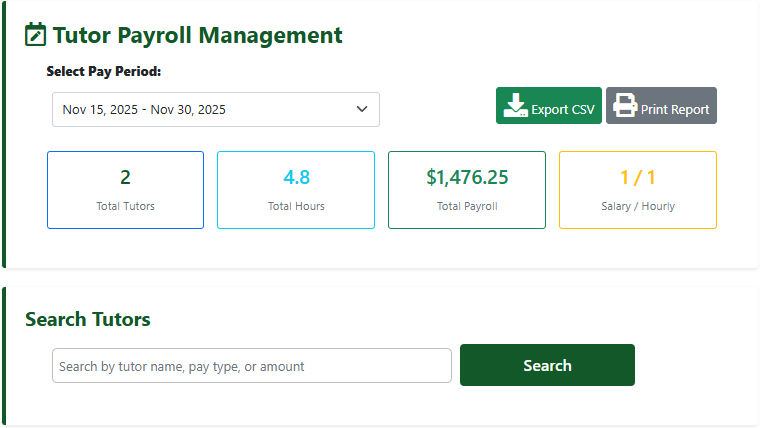The width and height of the screenshot is (760, 428).
Task: Select the Total Hours label
Action: point(296,206)
